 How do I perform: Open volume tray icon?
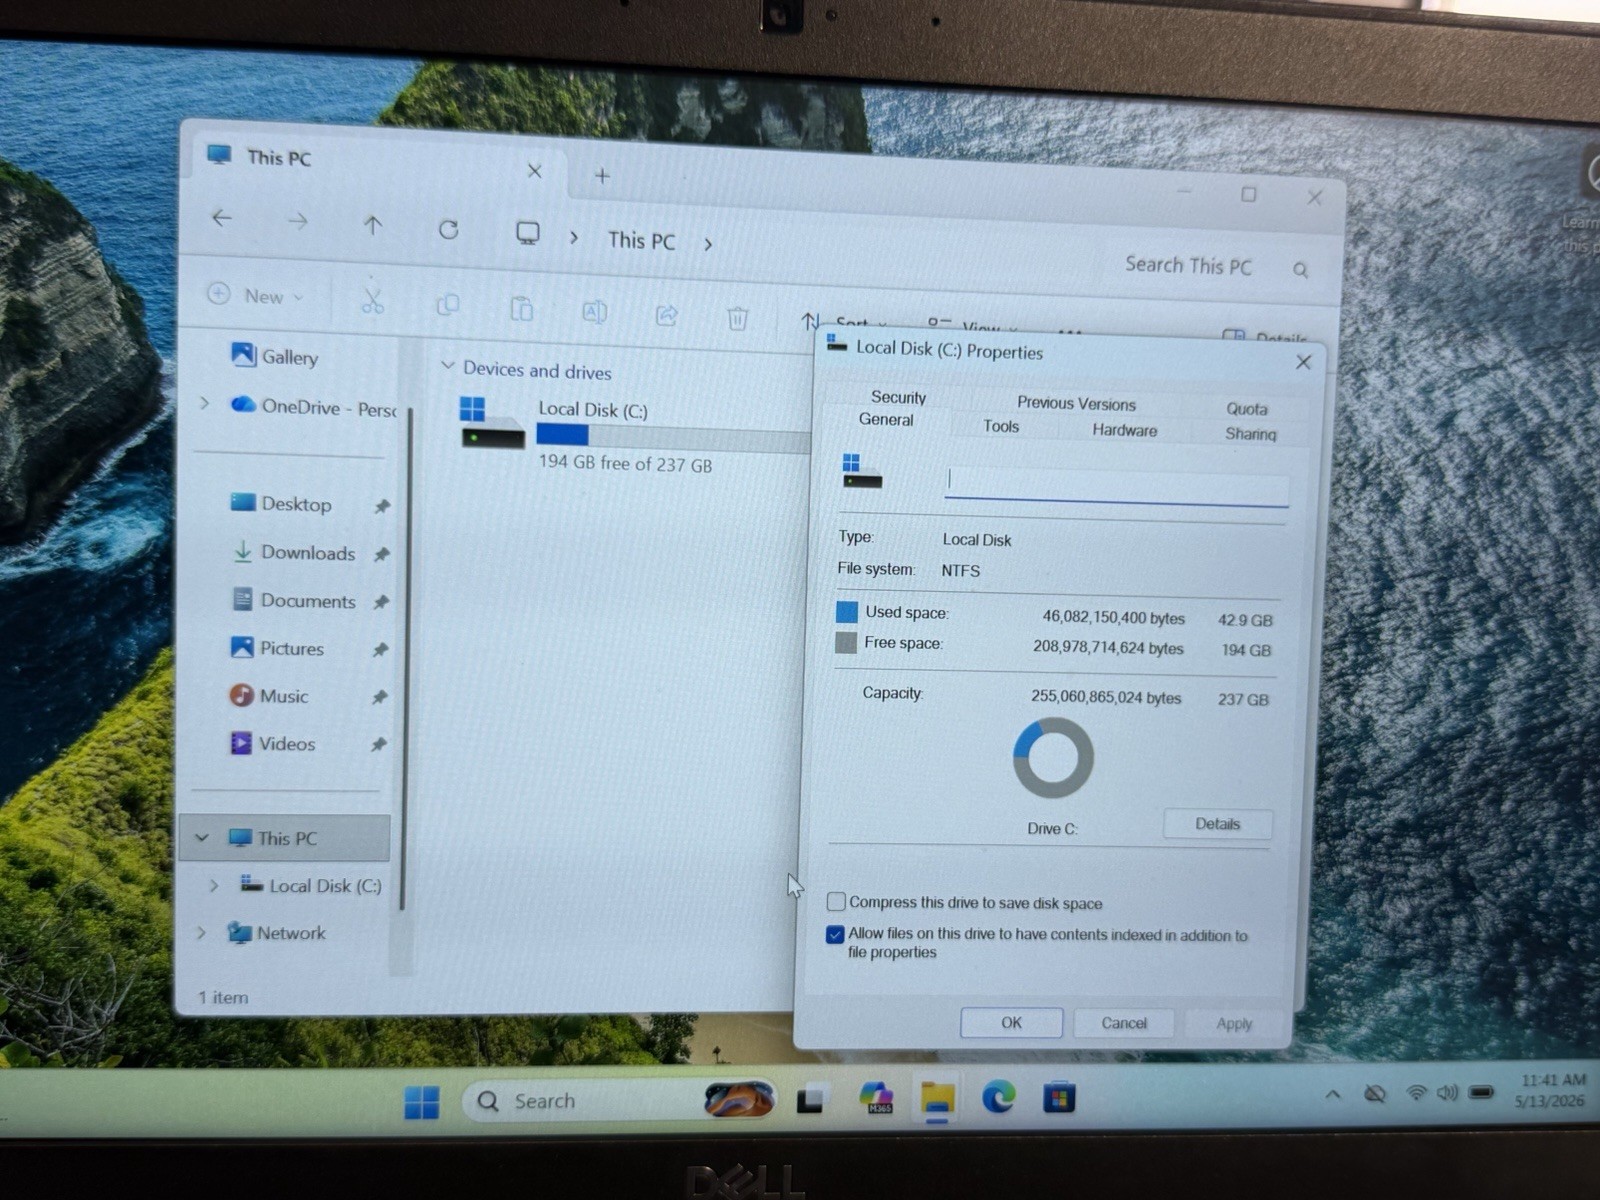point(1447,1093)
